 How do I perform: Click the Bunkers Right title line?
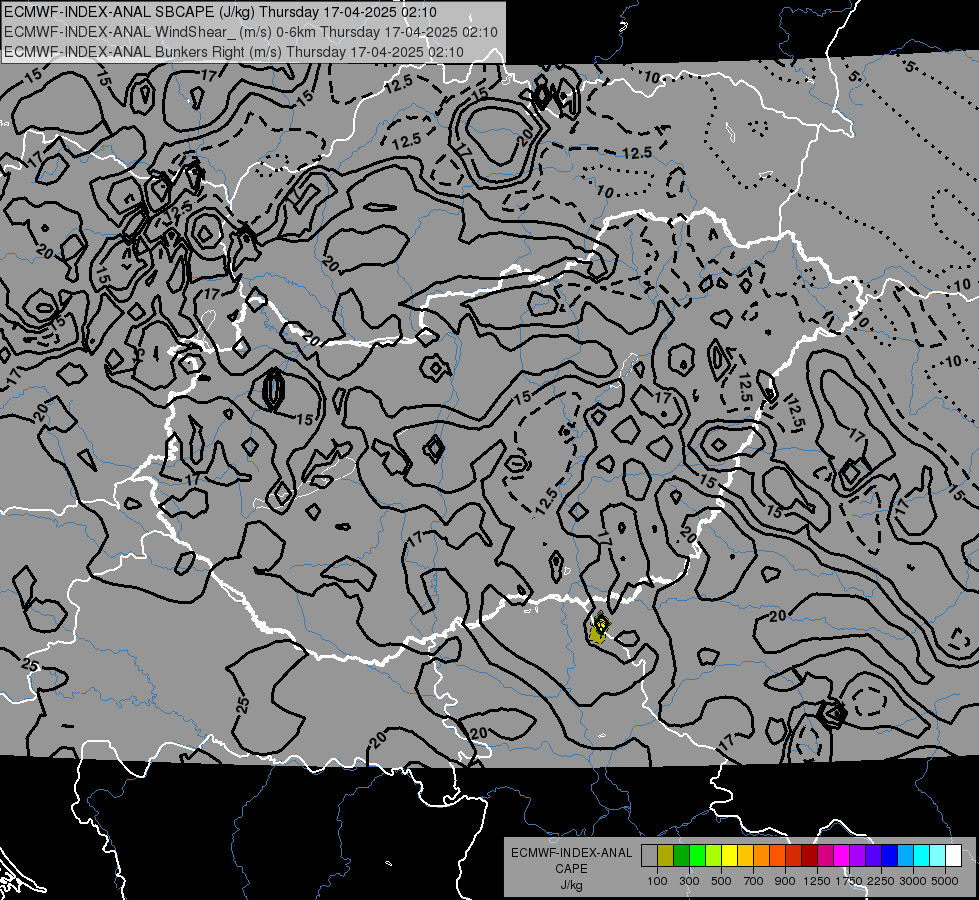[234, 52]
